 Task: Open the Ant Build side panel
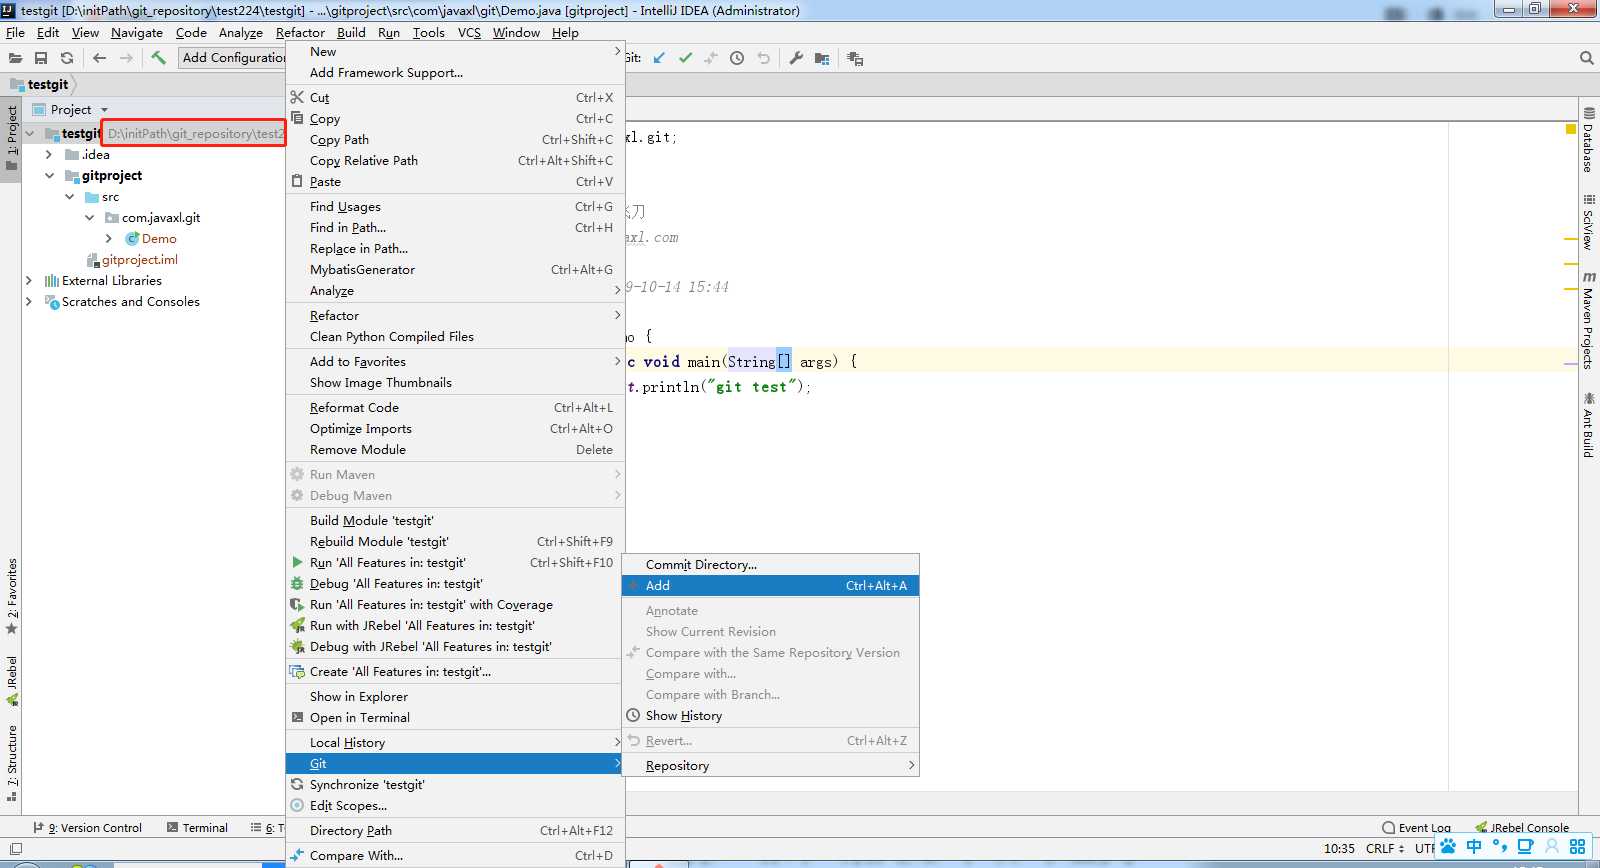[x=1588, y=425]
